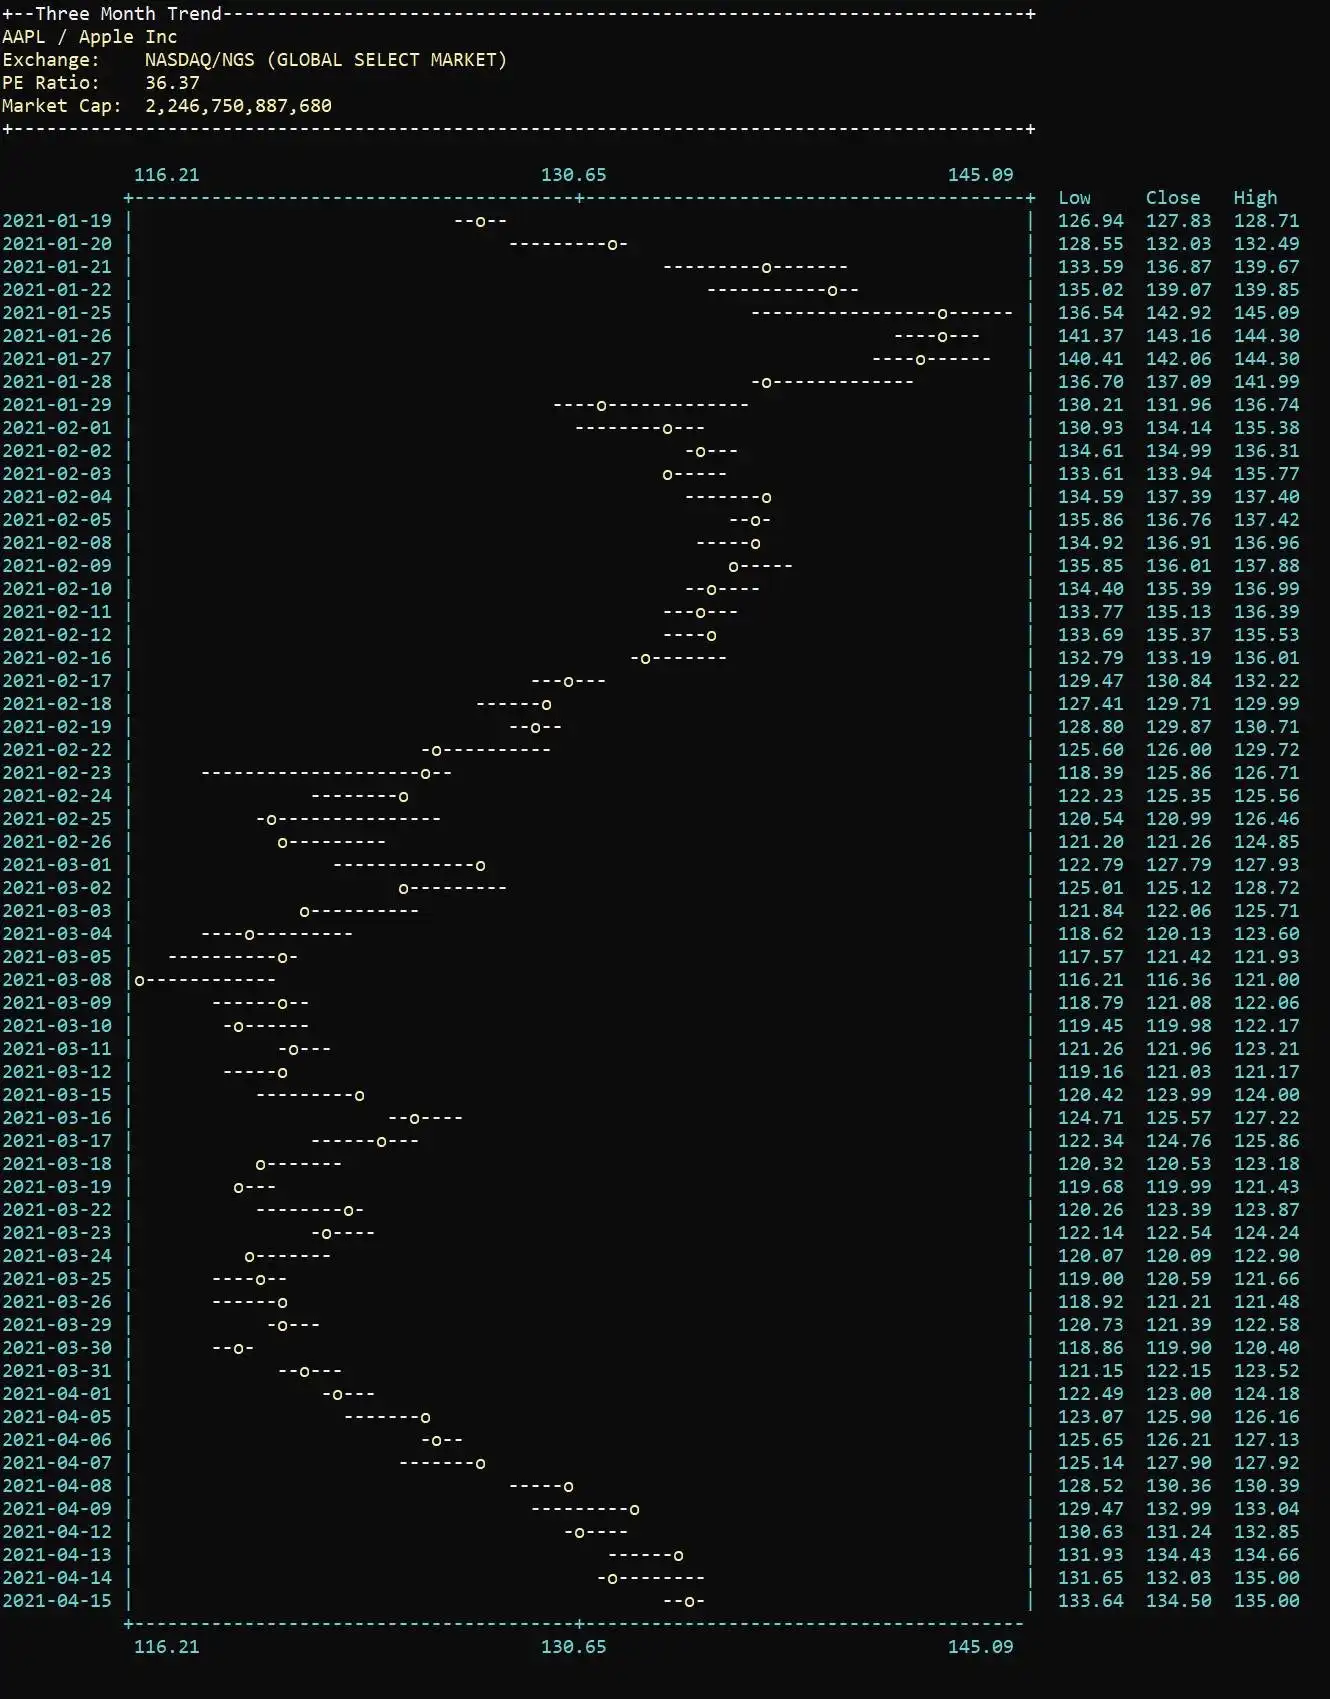Screen dimensions: 1330x1699
Task: Click High value 139.67 for 2021-01-21
Action: [x=1267, y=267]
